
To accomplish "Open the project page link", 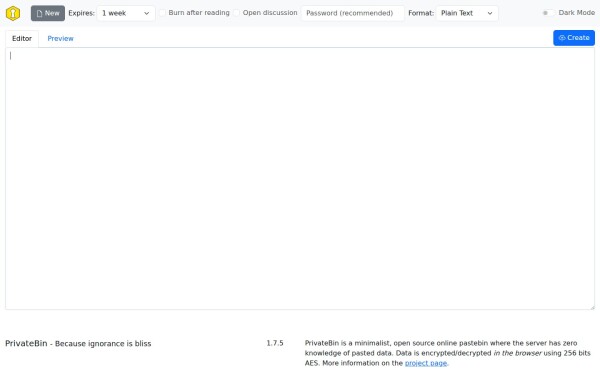I will (x=426, y=363).
